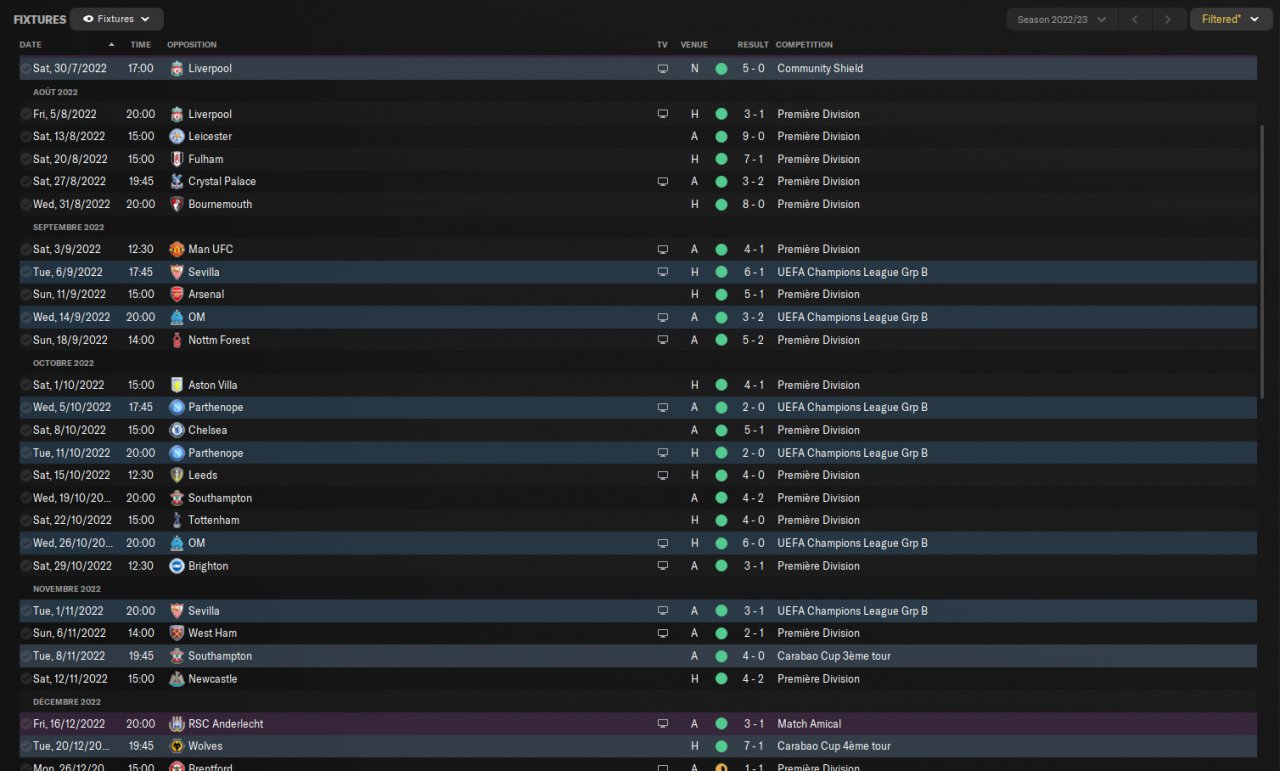Screen dimensions: 1280x771
Task: Sort by the Opposition column header
Action: pos(192,45)
